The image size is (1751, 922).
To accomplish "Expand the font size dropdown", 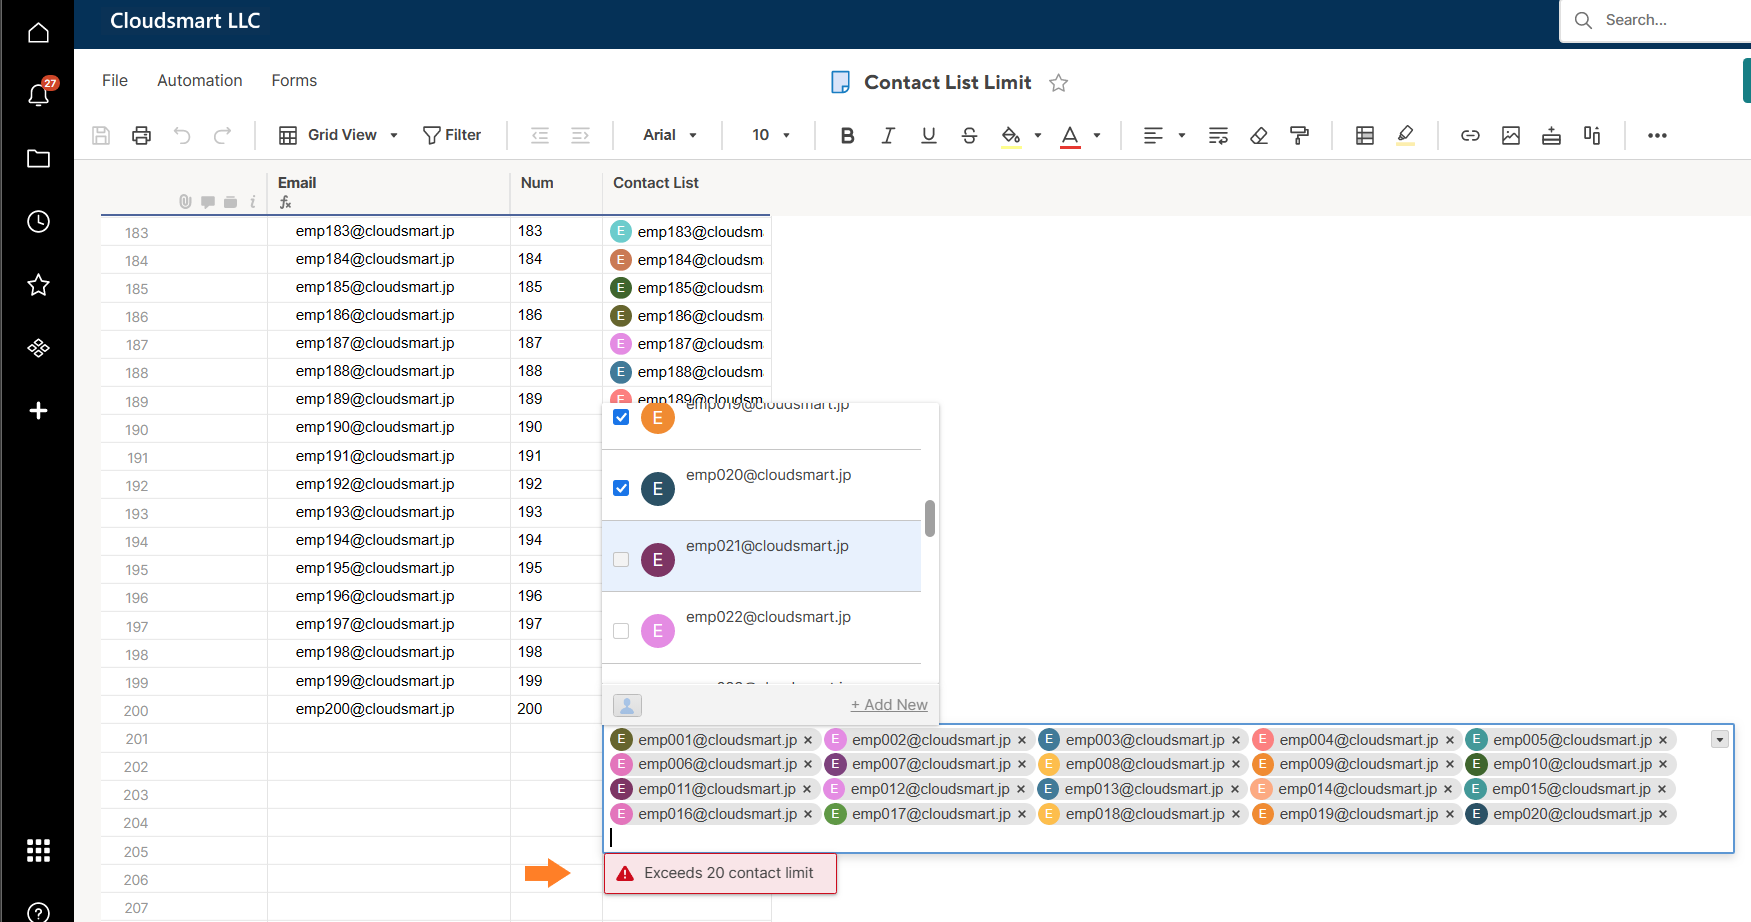I will tap(787, 135).
